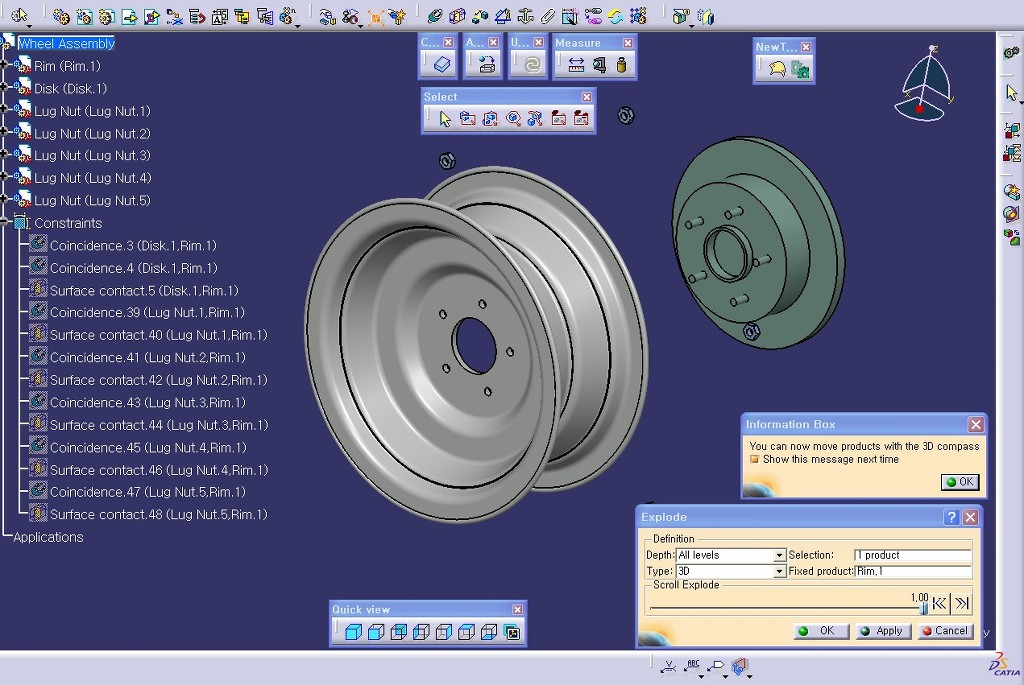This screenshot has height=685, width=1024.
Task: Select the arrow tool in Select toolbar
Action: click(x=445, y=119)
